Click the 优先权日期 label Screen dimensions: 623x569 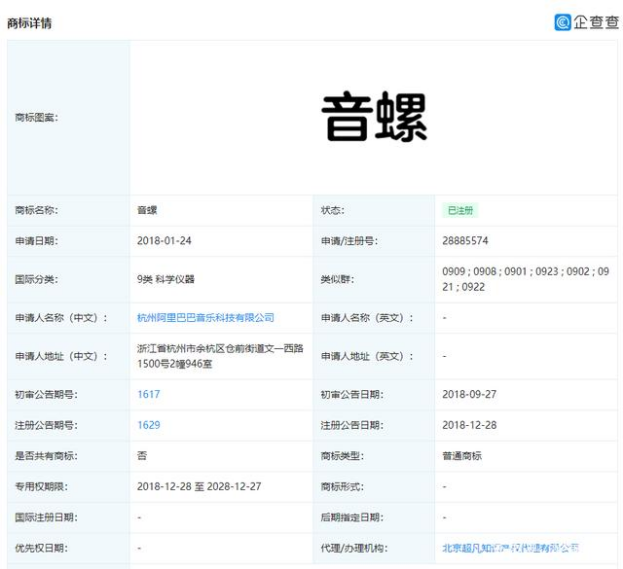tap(41, 548)
